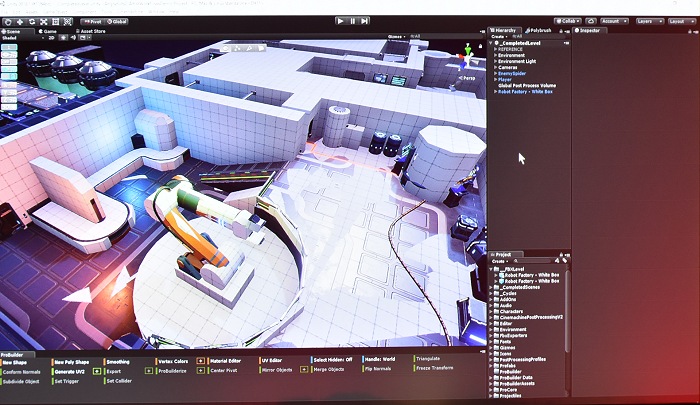Click the Triangulate action

click(x=428, y=359)
